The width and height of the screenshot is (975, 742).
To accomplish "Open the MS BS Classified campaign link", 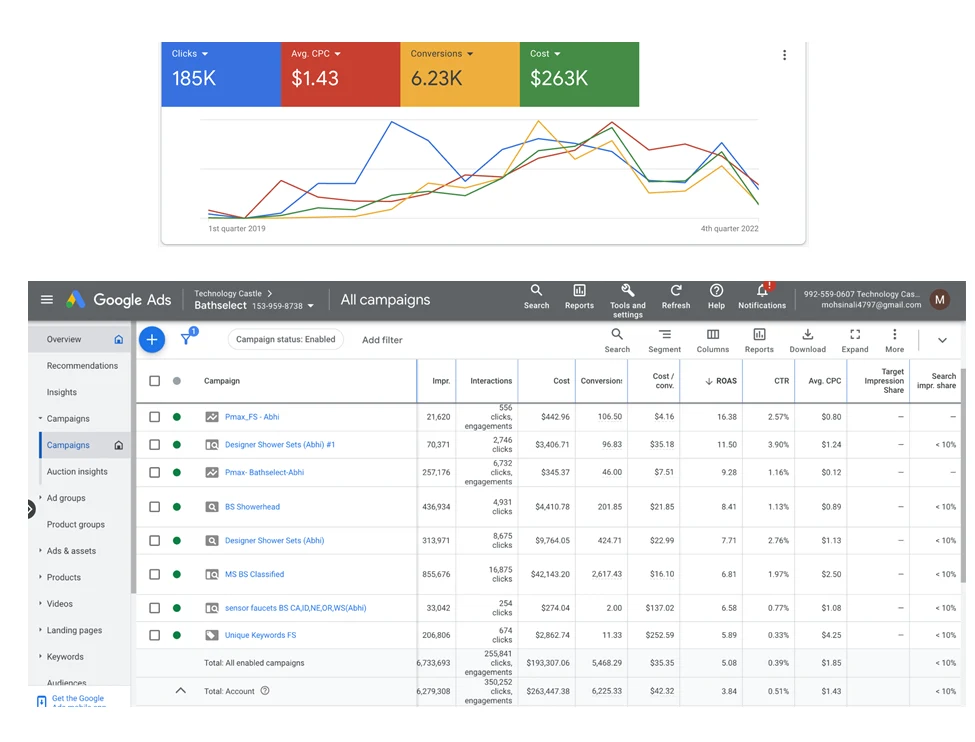I will click(x=254, y=575).
